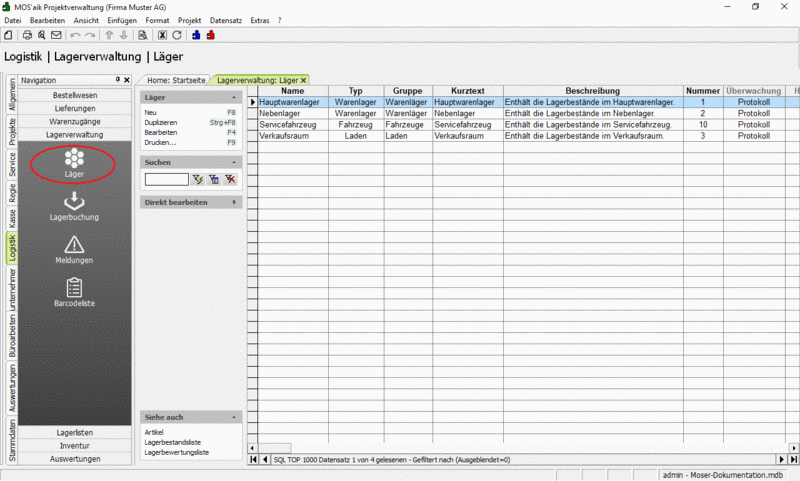The height and width of the screenshot is (481, 800).
Task: Close the Navigation panel
Action: pyautogui.click(x=127, y=80)
